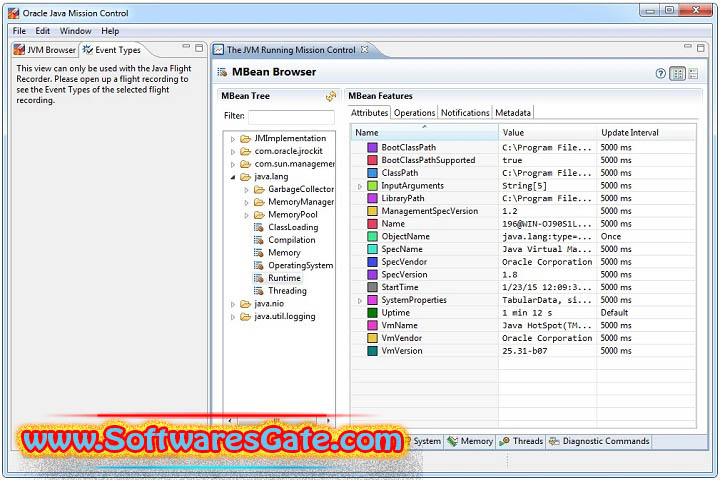The height and width of the screenshot is (480, 720).
Task: Expand the InputArguments attribute row
Action: (360, 186)
